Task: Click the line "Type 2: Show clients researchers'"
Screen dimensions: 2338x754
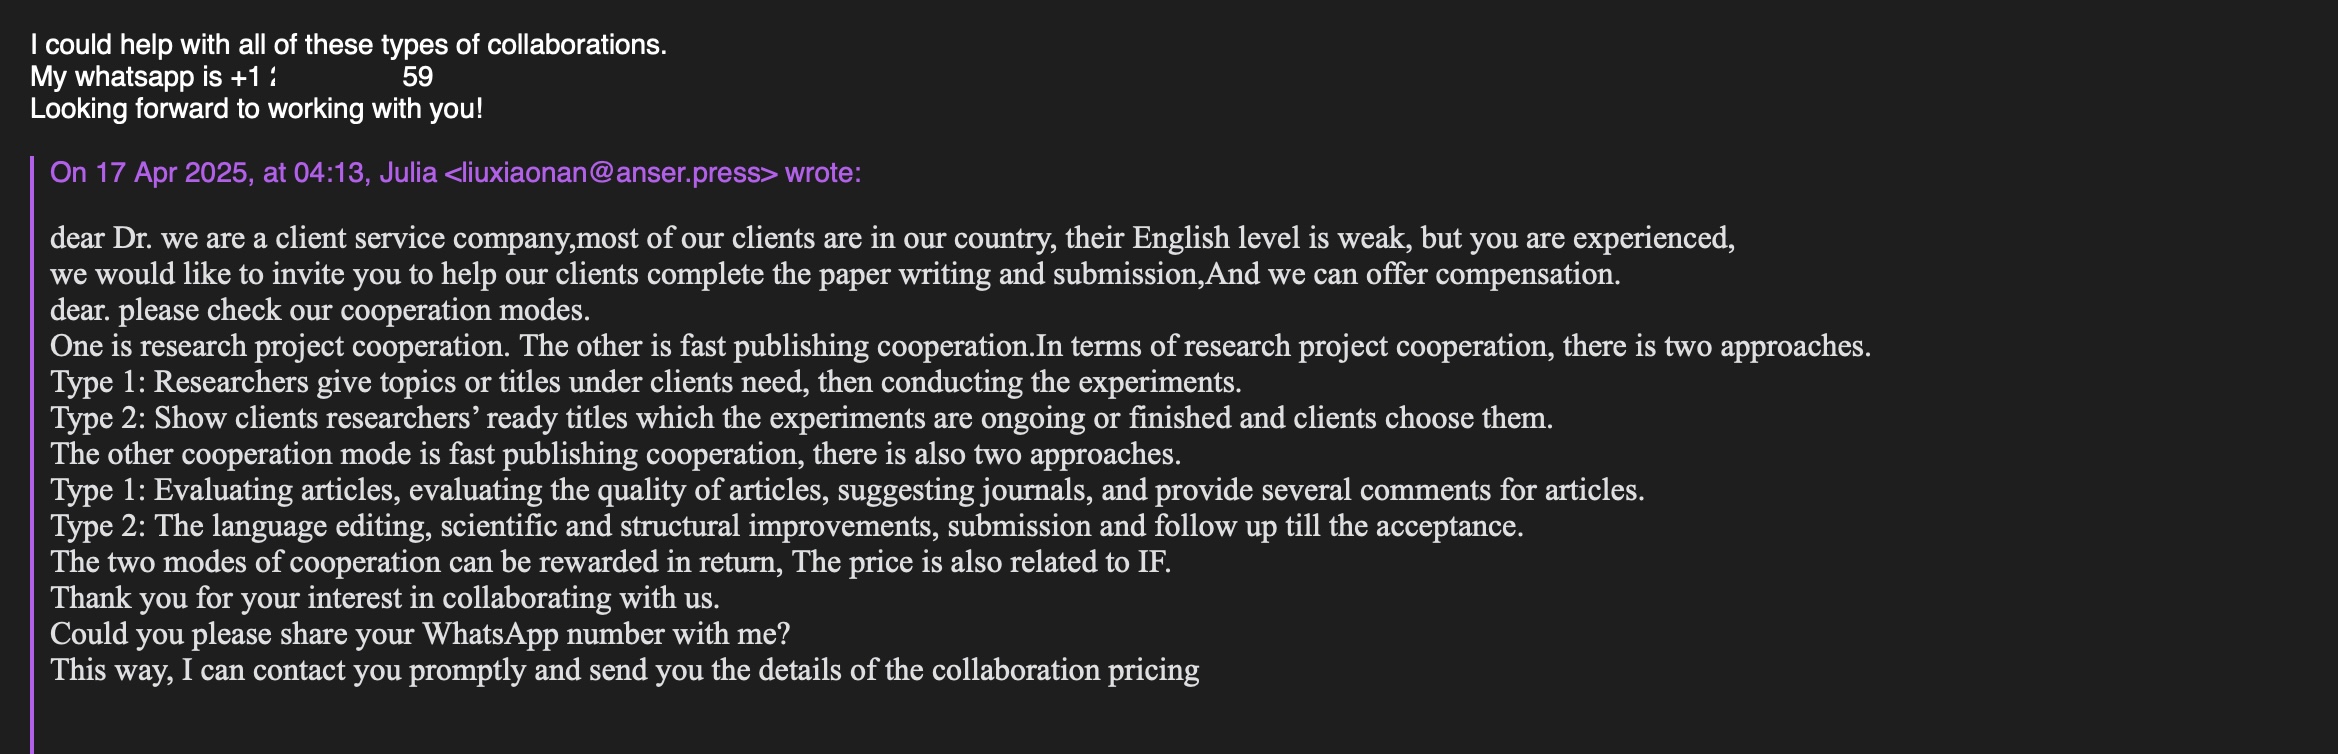Action: tap(801, 418)
